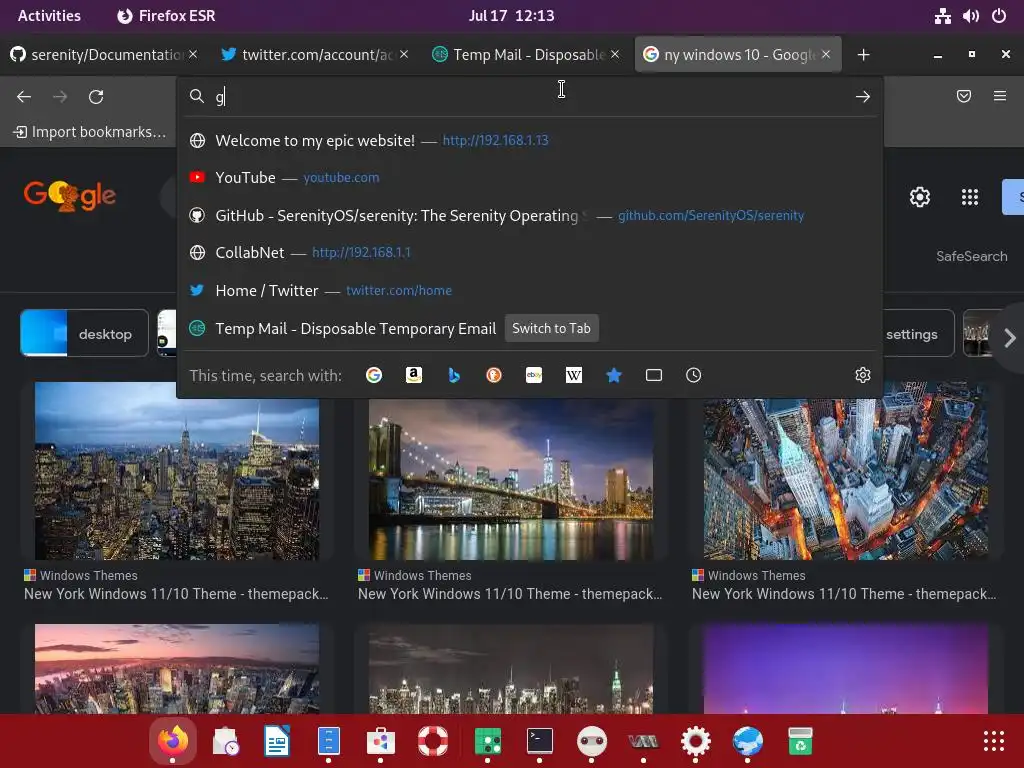This screenshot has height=768, width=1024.
Task: Search this time with Google
Action: (374, 375)
